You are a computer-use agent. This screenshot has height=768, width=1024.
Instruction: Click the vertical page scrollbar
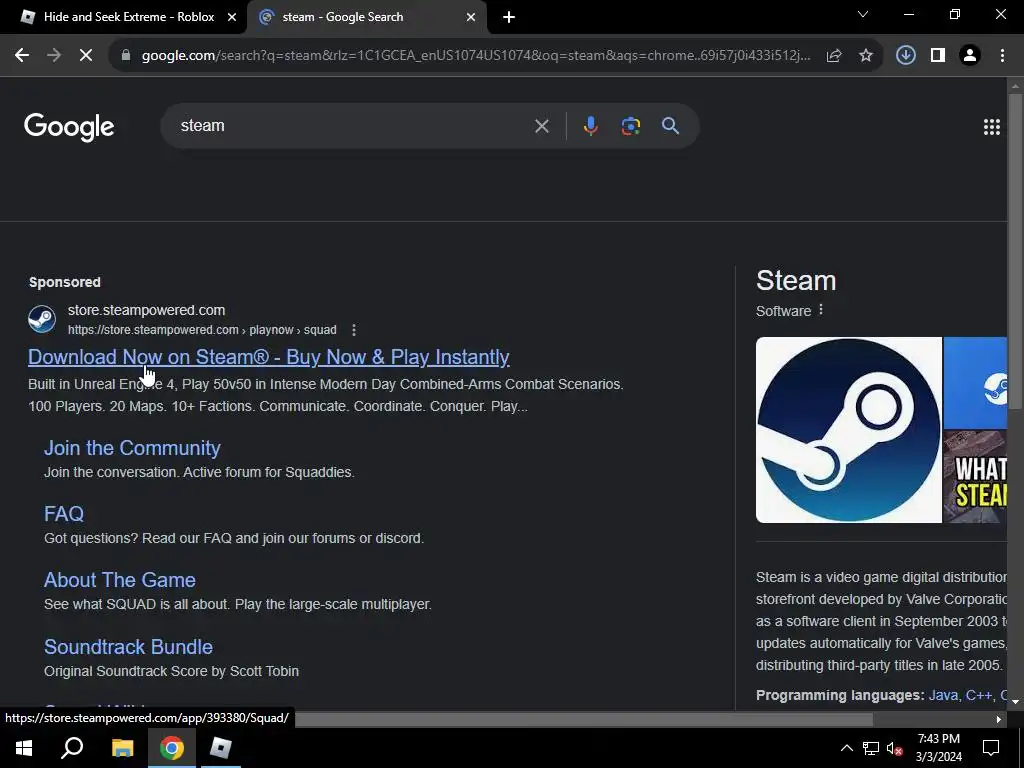(x=1016, y=251)
